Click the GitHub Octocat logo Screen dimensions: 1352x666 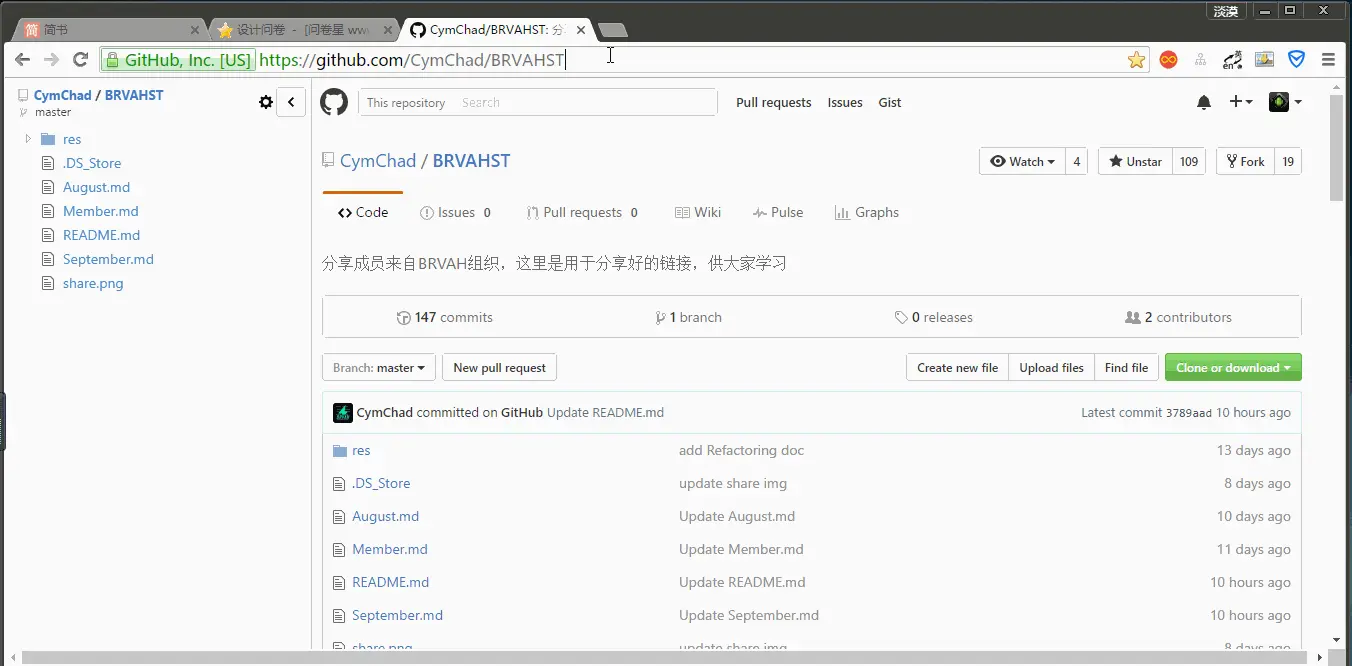334,102
